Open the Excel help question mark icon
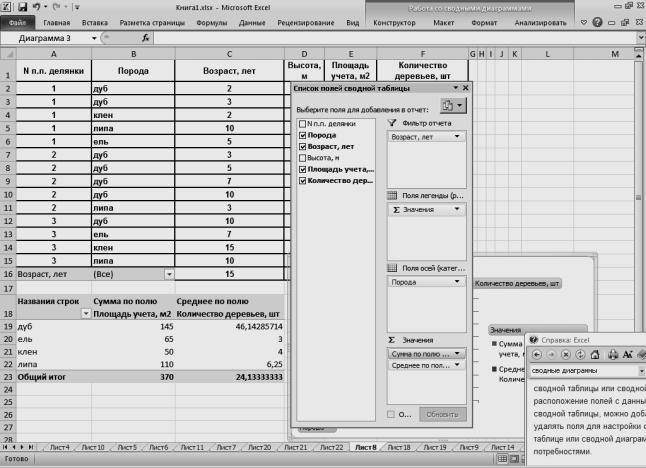The image size is (646, 468). (597, 22)
